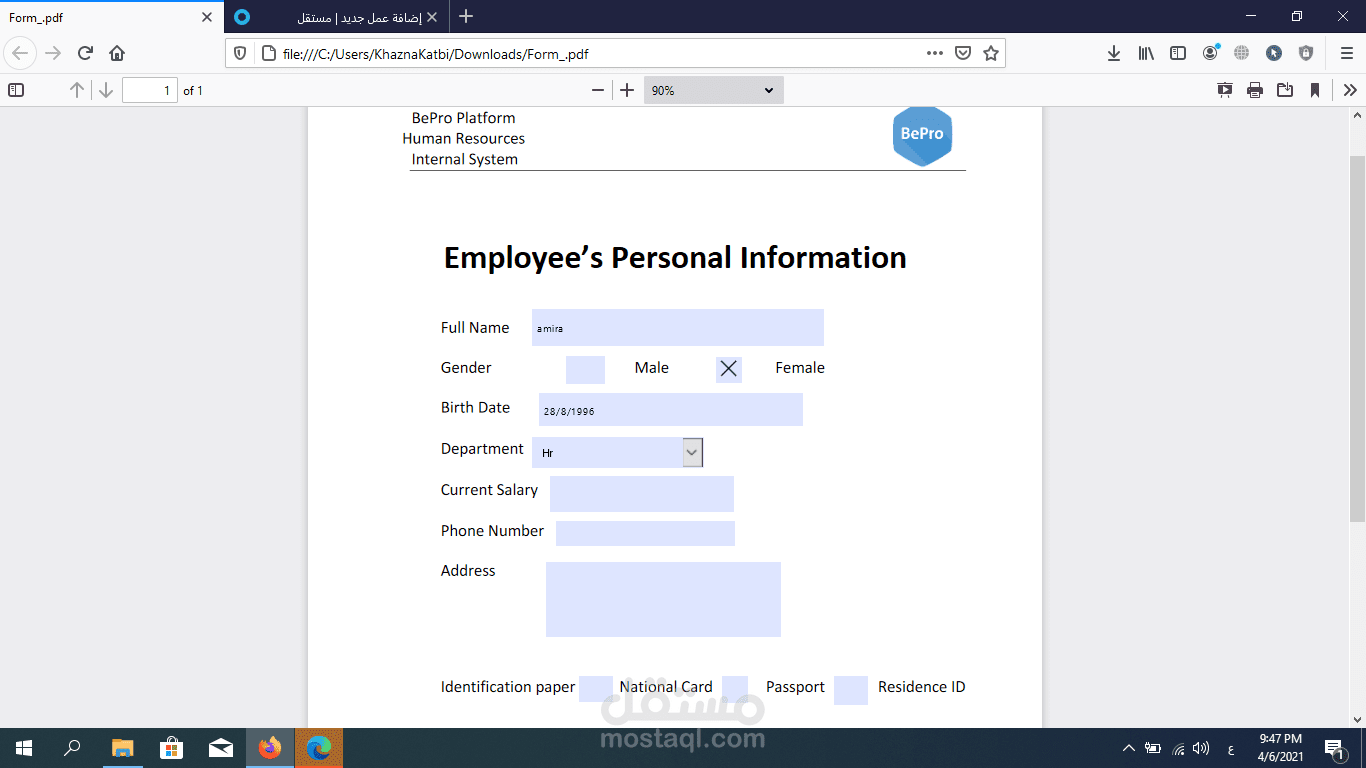Close the Form_.pdf tab
Image resolution: width=1366 pixels, height=768 pixels.
click(x=207, y=17)
